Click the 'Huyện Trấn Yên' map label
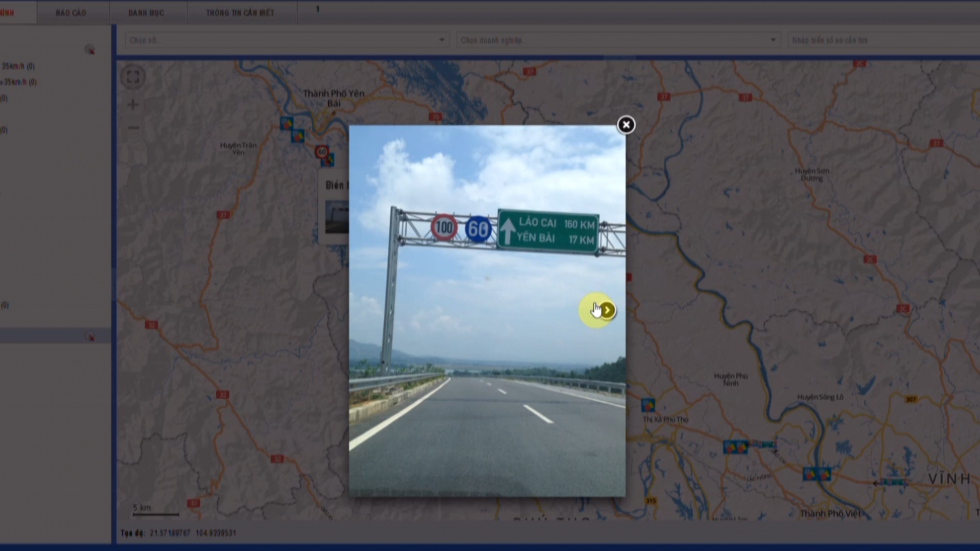Image resolution: width=980 pixels, height=551 pixels. click(238, 149)
